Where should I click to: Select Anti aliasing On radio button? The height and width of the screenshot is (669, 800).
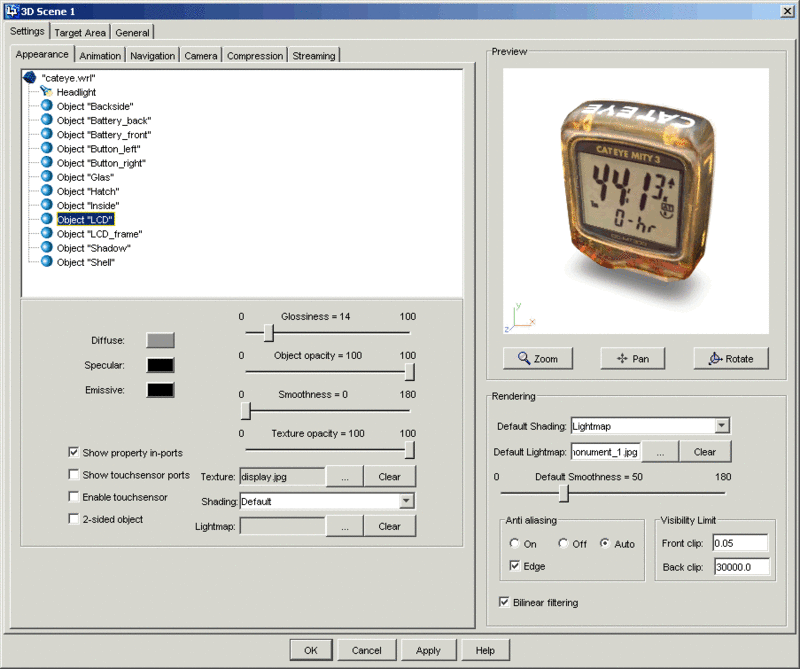514,543
